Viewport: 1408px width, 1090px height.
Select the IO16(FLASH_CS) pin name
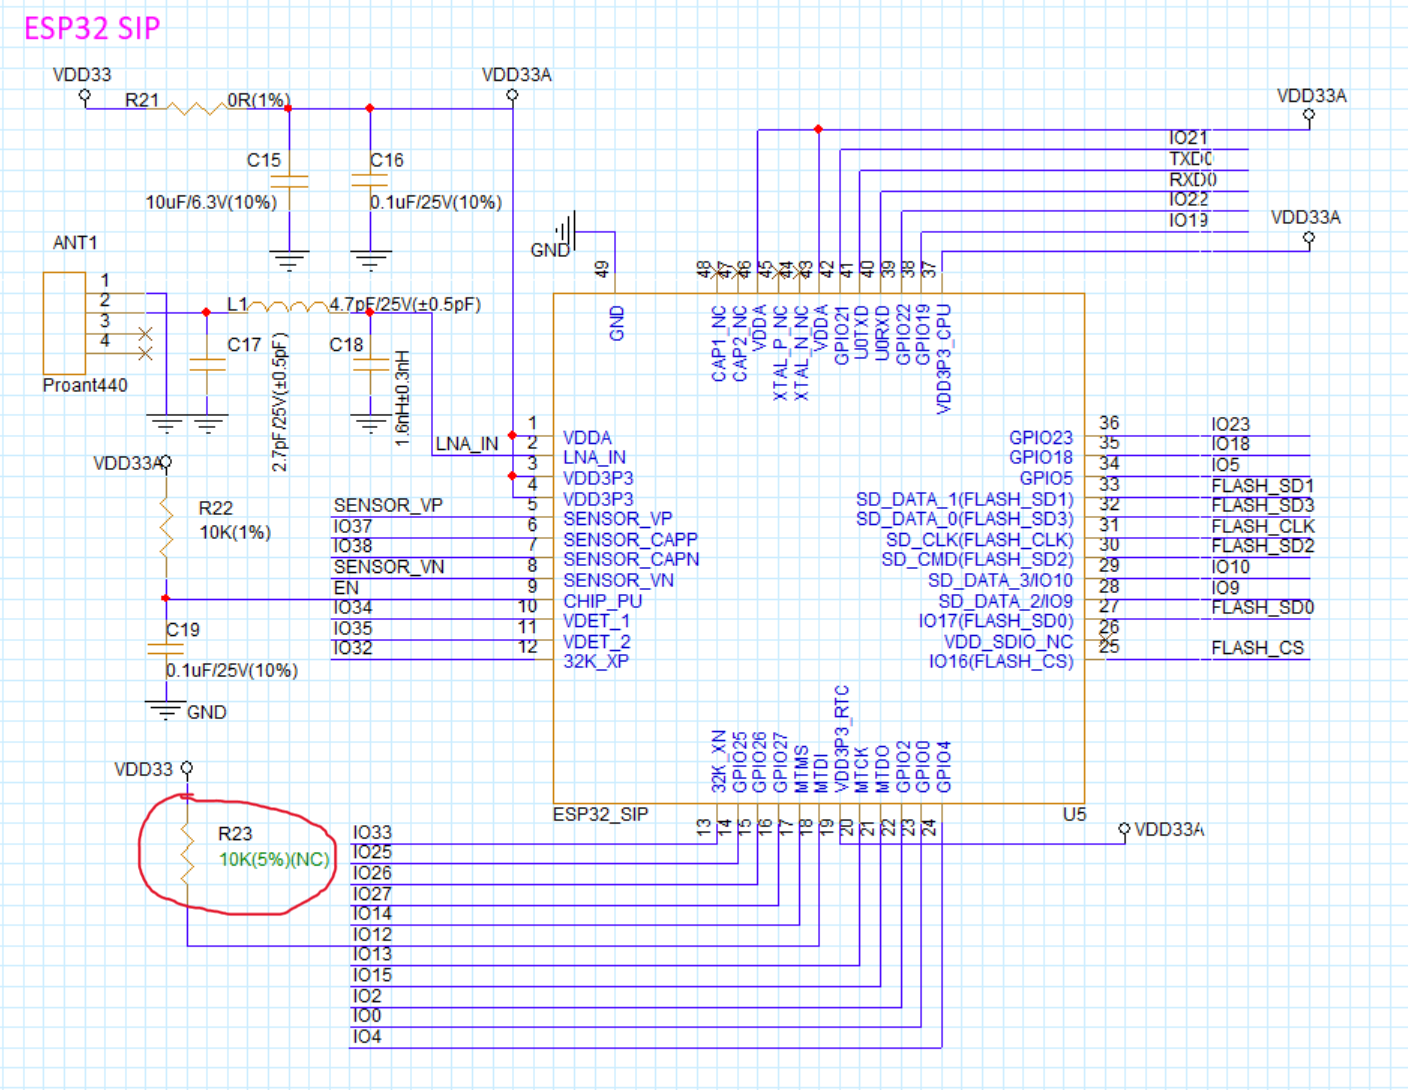(1001, 662)
